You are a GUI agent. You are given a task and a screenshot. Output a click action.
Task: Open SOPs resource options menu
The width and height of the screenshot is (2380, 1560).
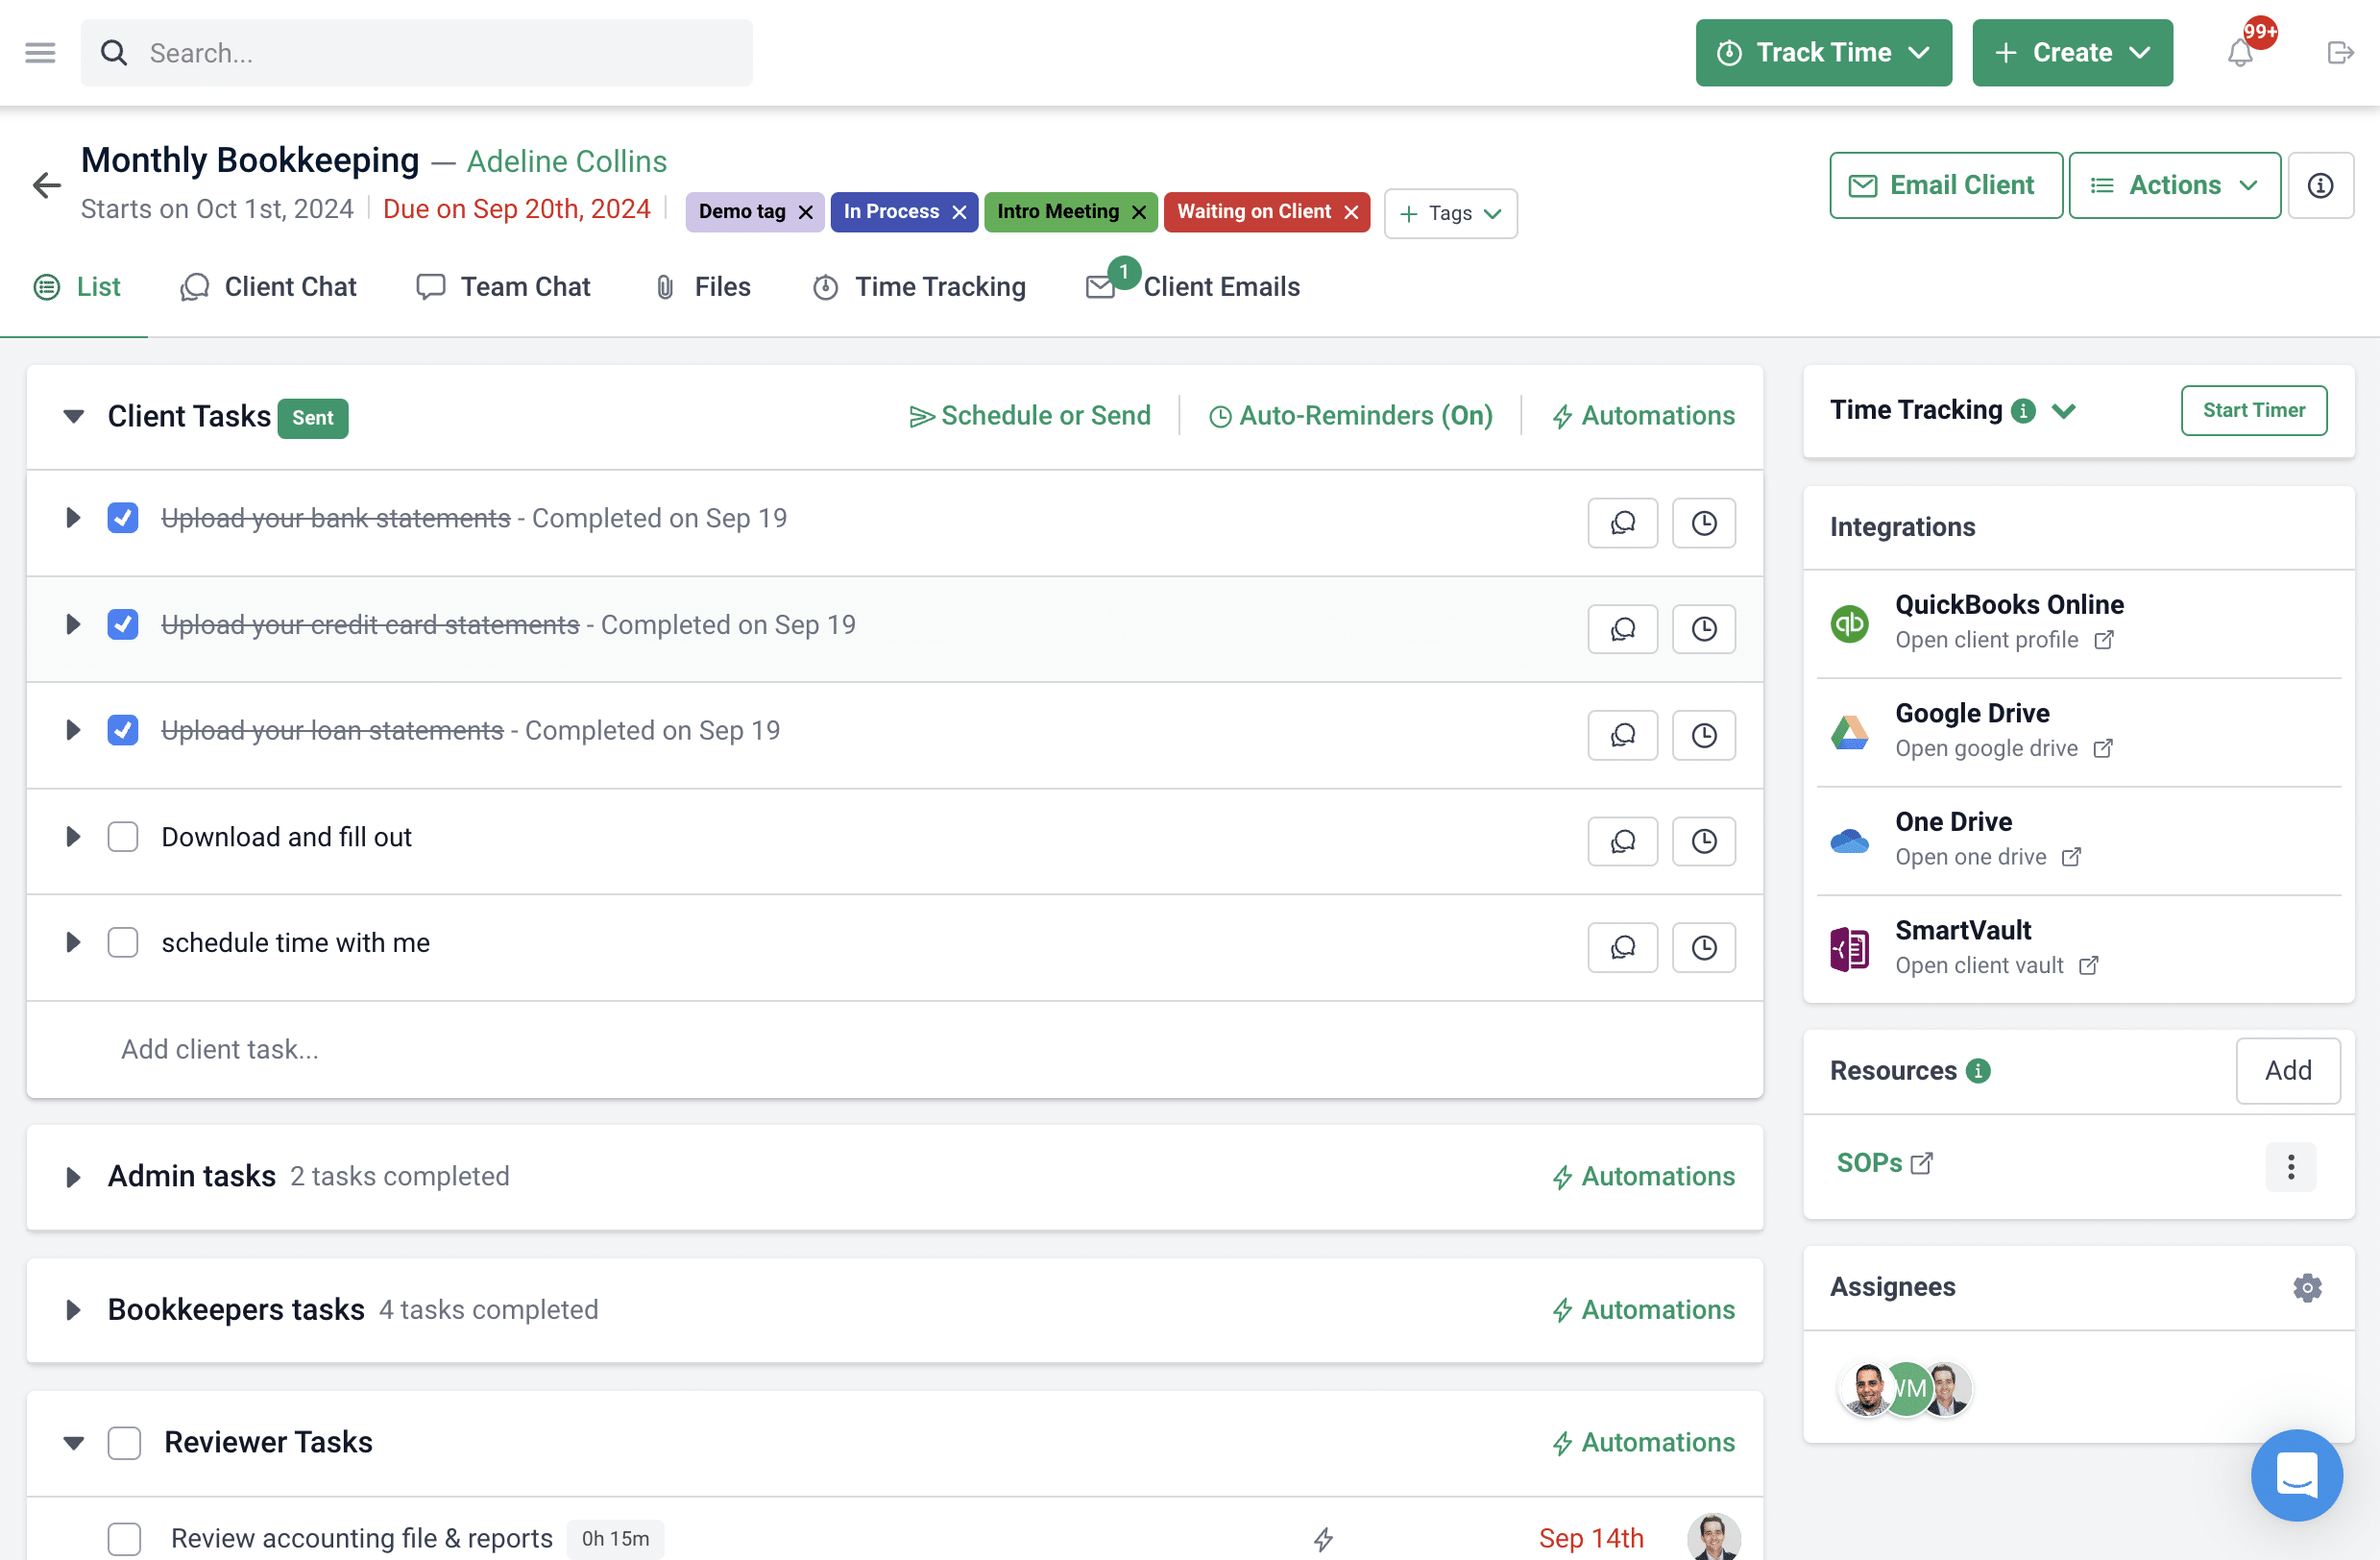[x=2290, y=1166]
